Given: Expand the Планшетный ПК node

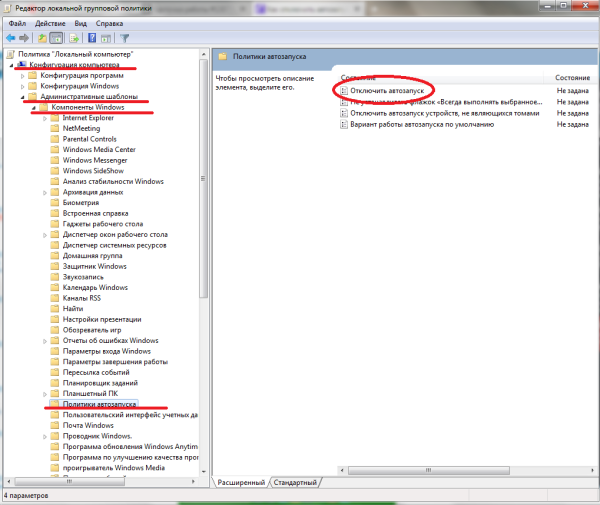Looking at the screenshot, I should (x=45, y=394).
